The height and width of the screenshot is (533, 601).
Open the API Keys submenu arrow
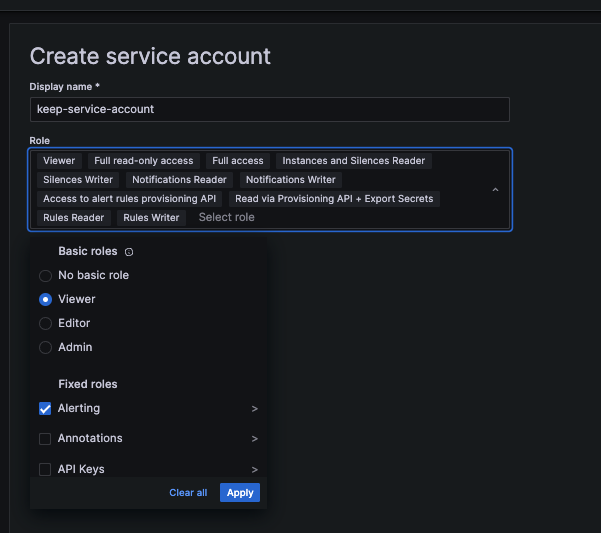[255, 470]
